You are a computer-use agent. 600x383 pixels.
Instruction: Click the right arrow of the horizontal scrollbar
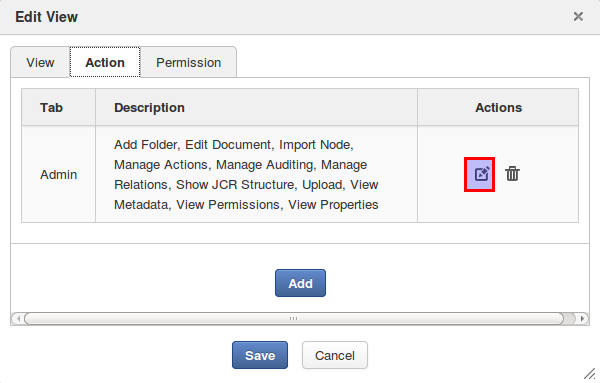click(582, 318)
